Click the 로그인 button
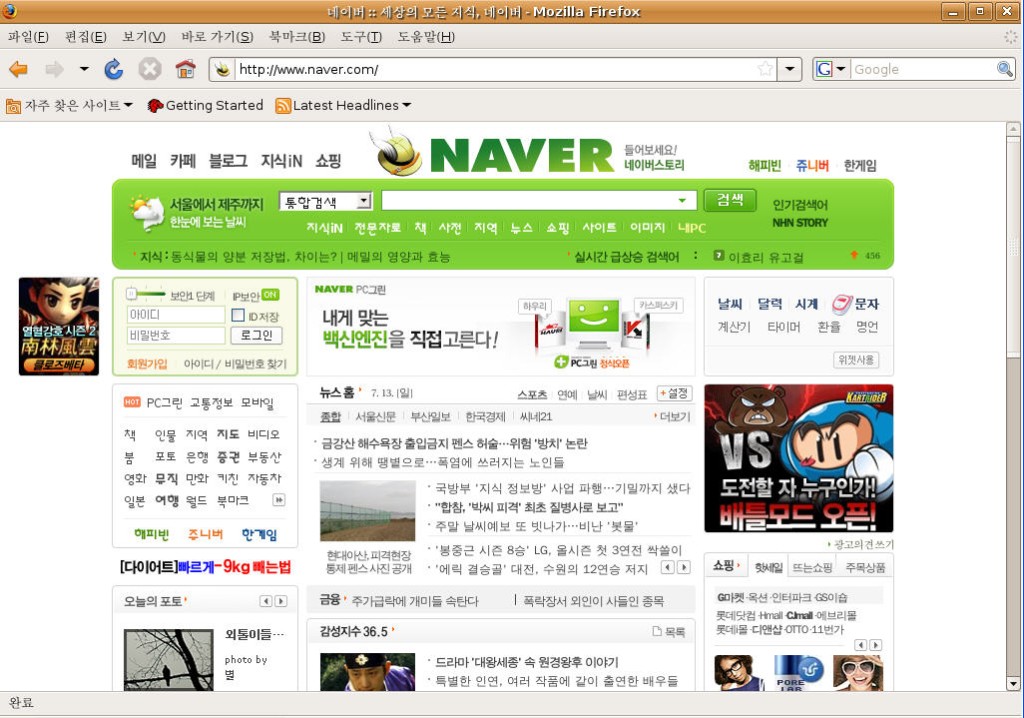Viewport: 1024px width, 718px height. (x=256, y=336)
